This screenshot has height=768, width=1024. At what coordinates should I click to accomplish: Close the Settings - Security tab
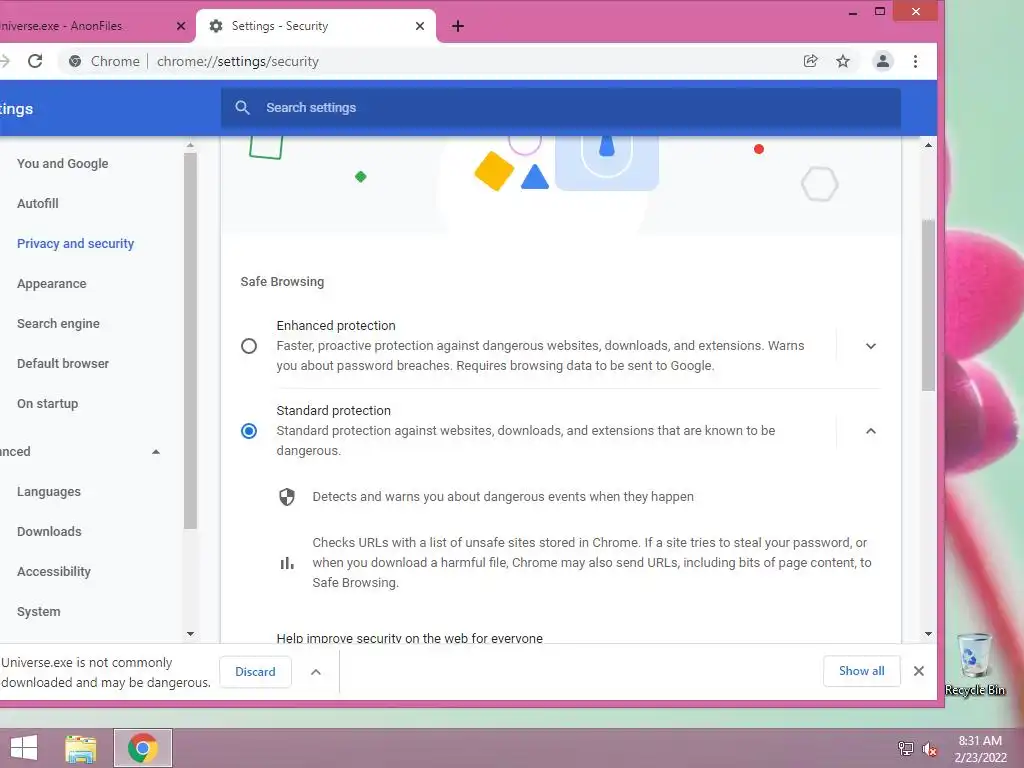(x=420, y=26)
